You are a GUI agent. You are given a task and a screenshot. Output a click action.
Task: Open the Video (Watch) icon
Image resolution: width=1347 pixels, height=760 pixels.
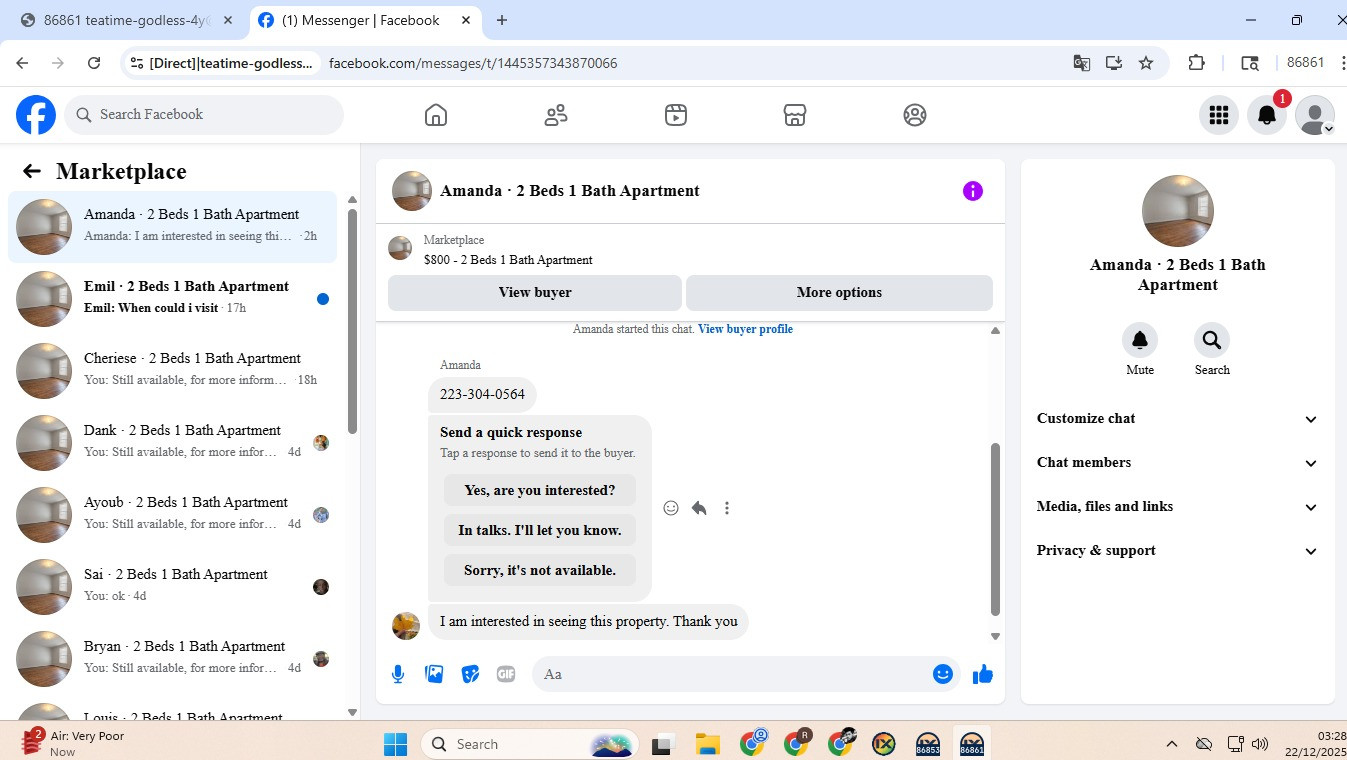pos(676,115)
